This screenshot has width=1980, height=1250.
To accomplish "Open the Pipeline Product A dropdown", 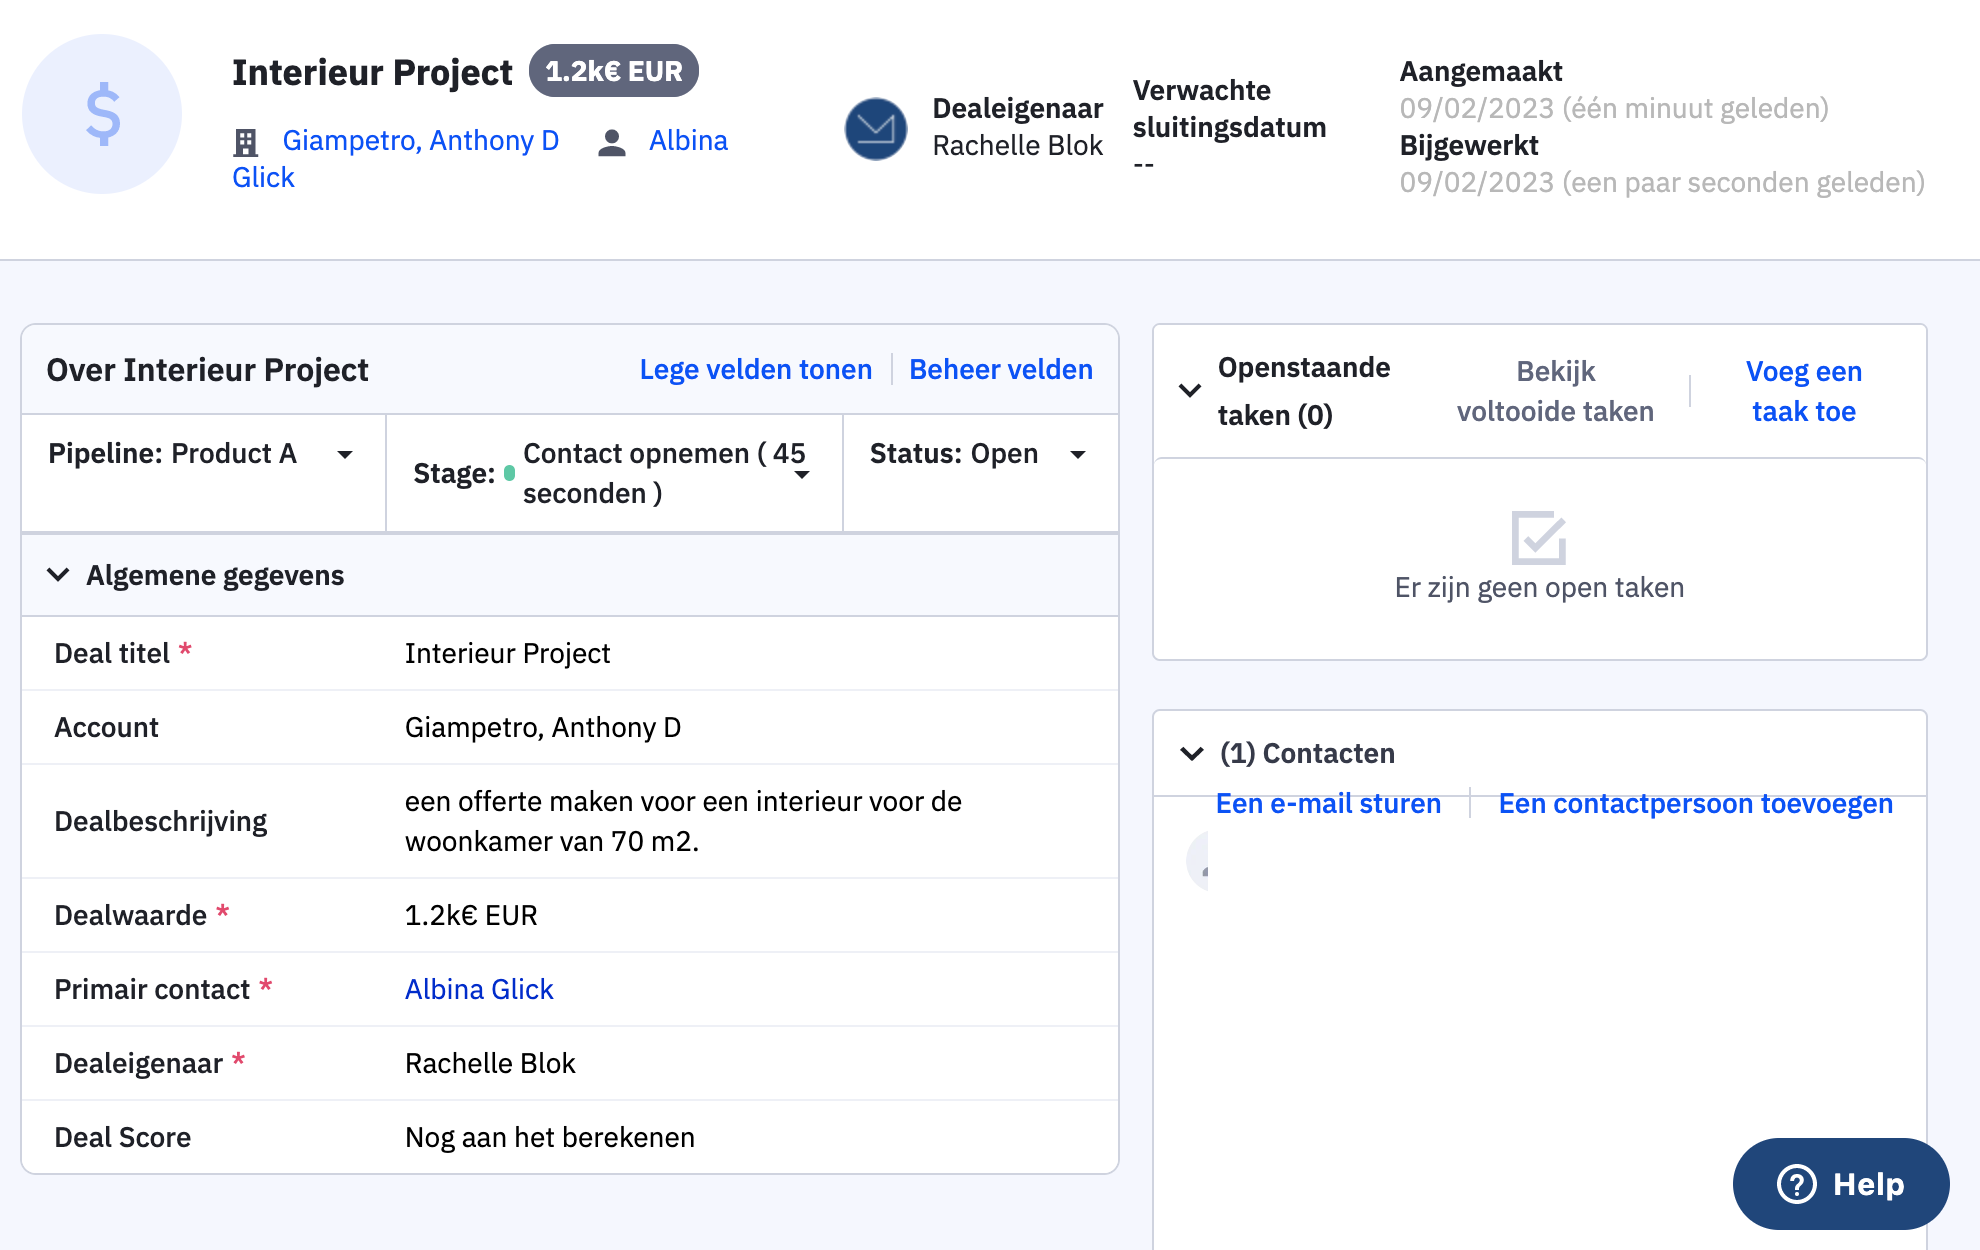I will click(345, 454).
